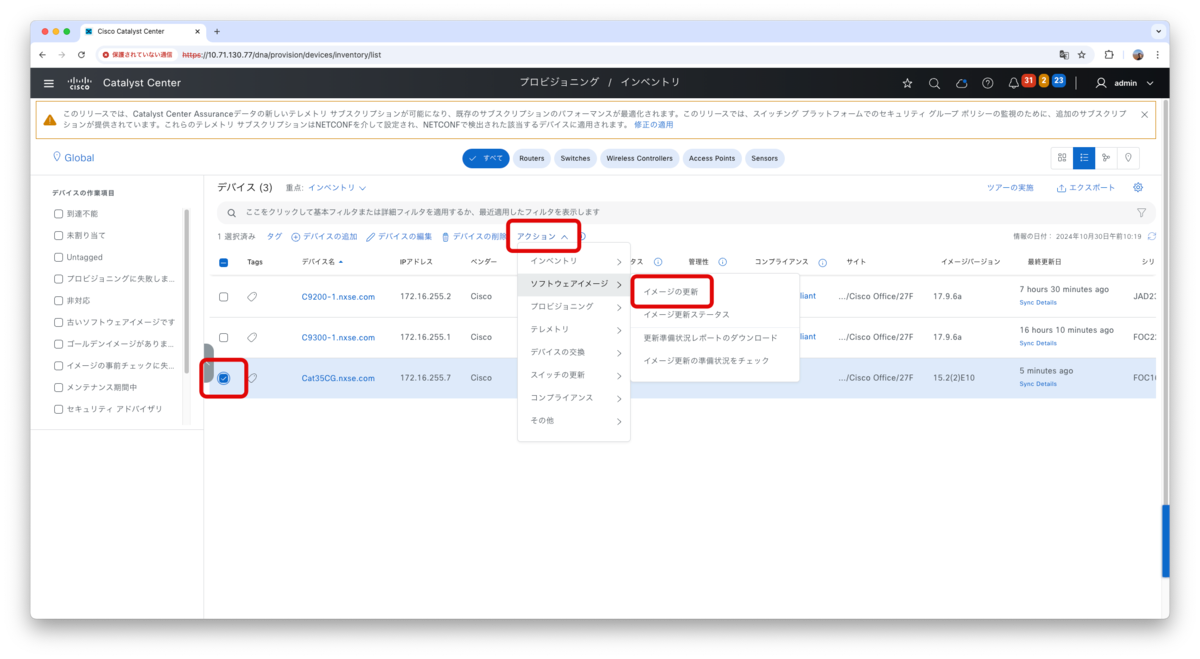Click the デバイスの追加 button

coord(324,237)
